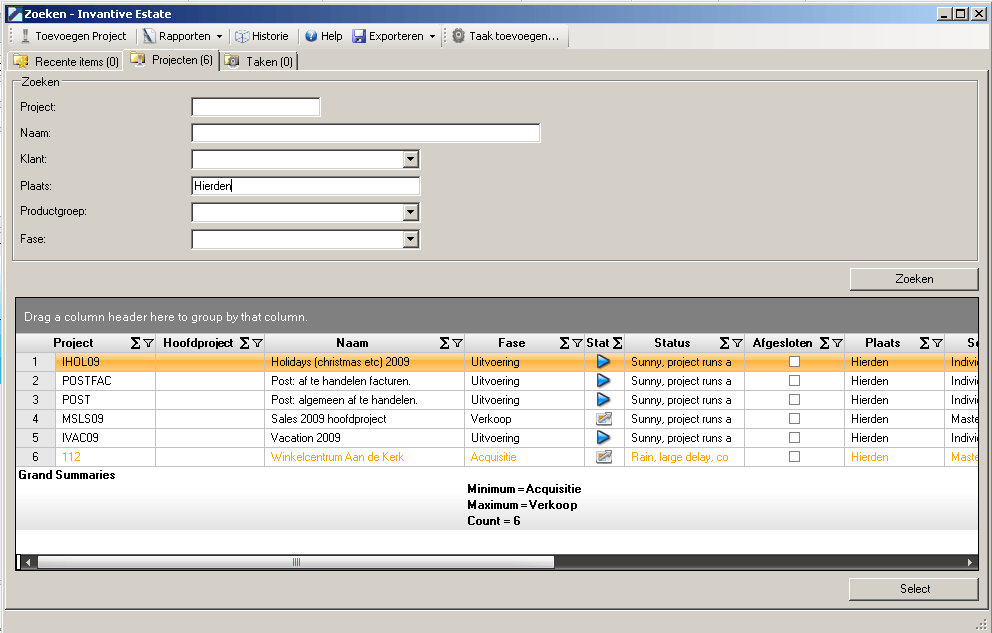Click the Post: af te handelen facturen cell
The height and width of the screenshot is (633, 992).
coord(364,381)
